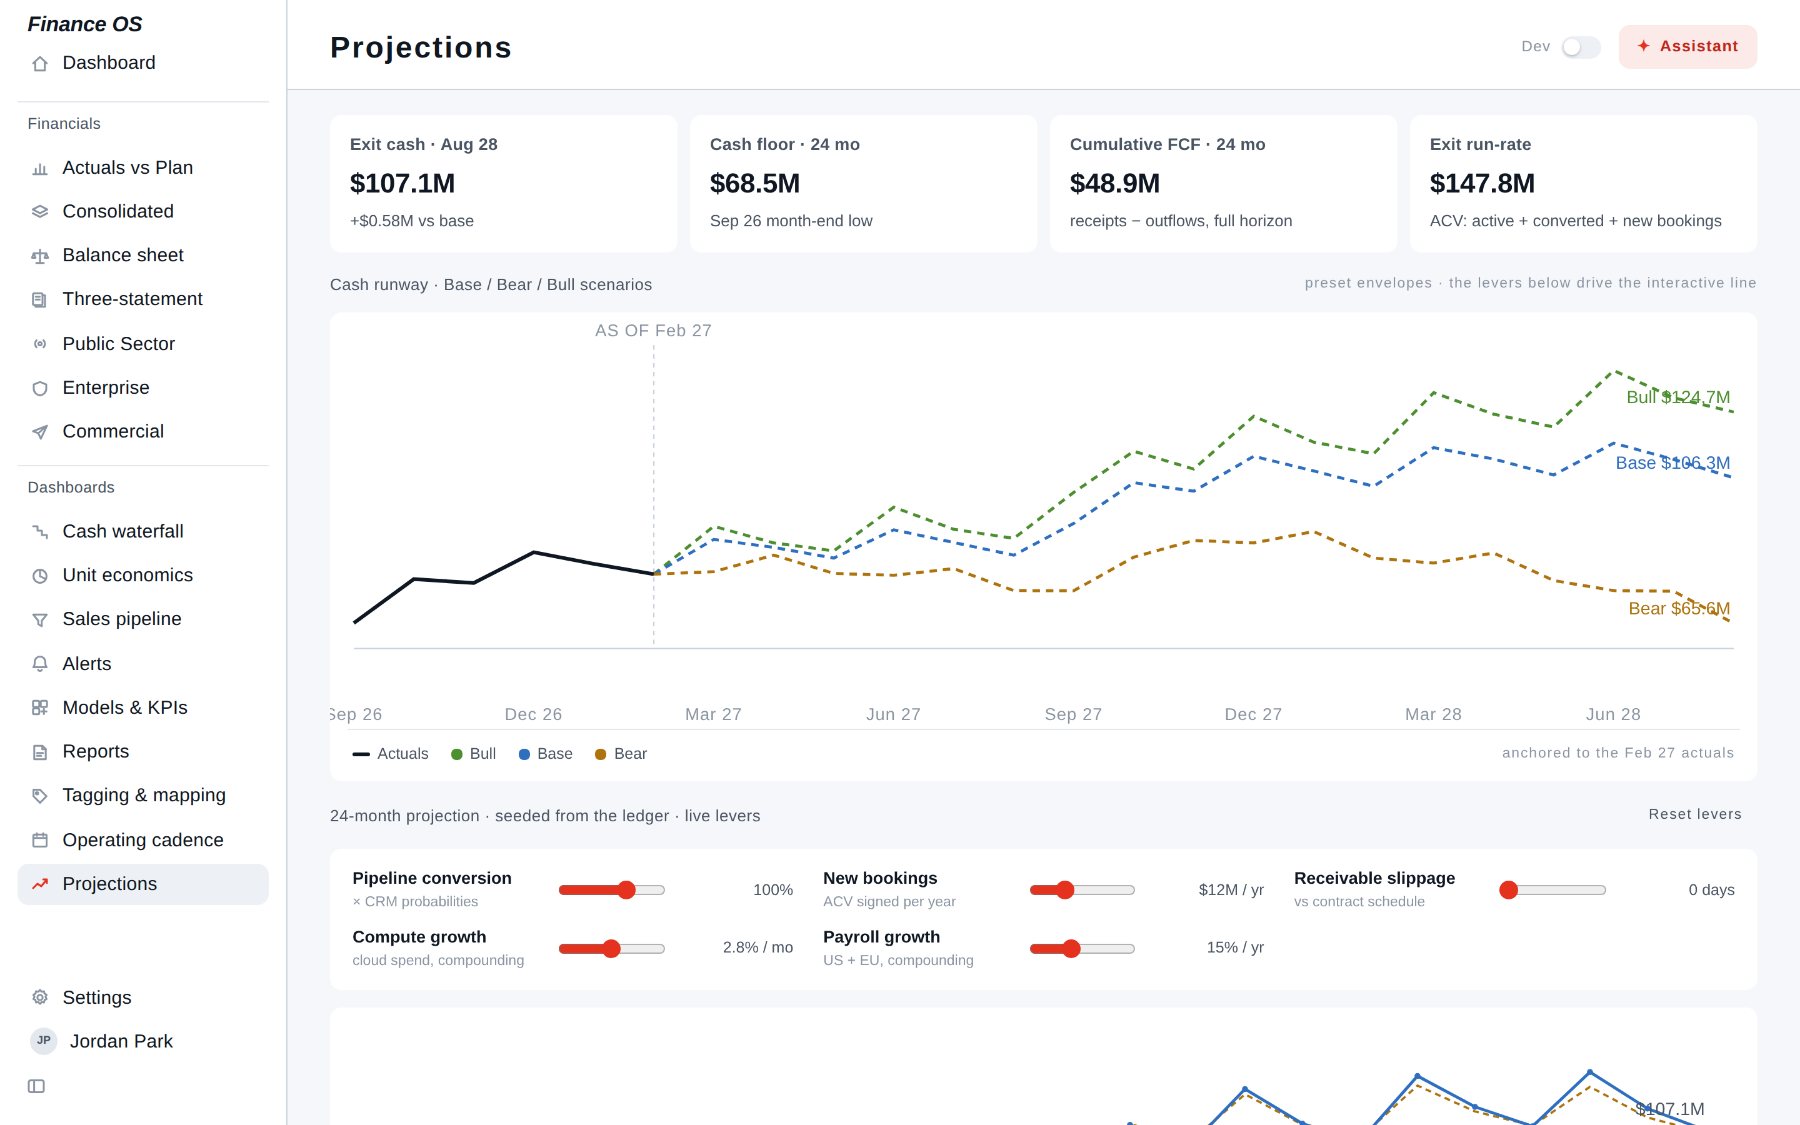Screen dimensions: 1800x1125
Task: Adjust the Compute growth slider
Action: pos(612,949)
